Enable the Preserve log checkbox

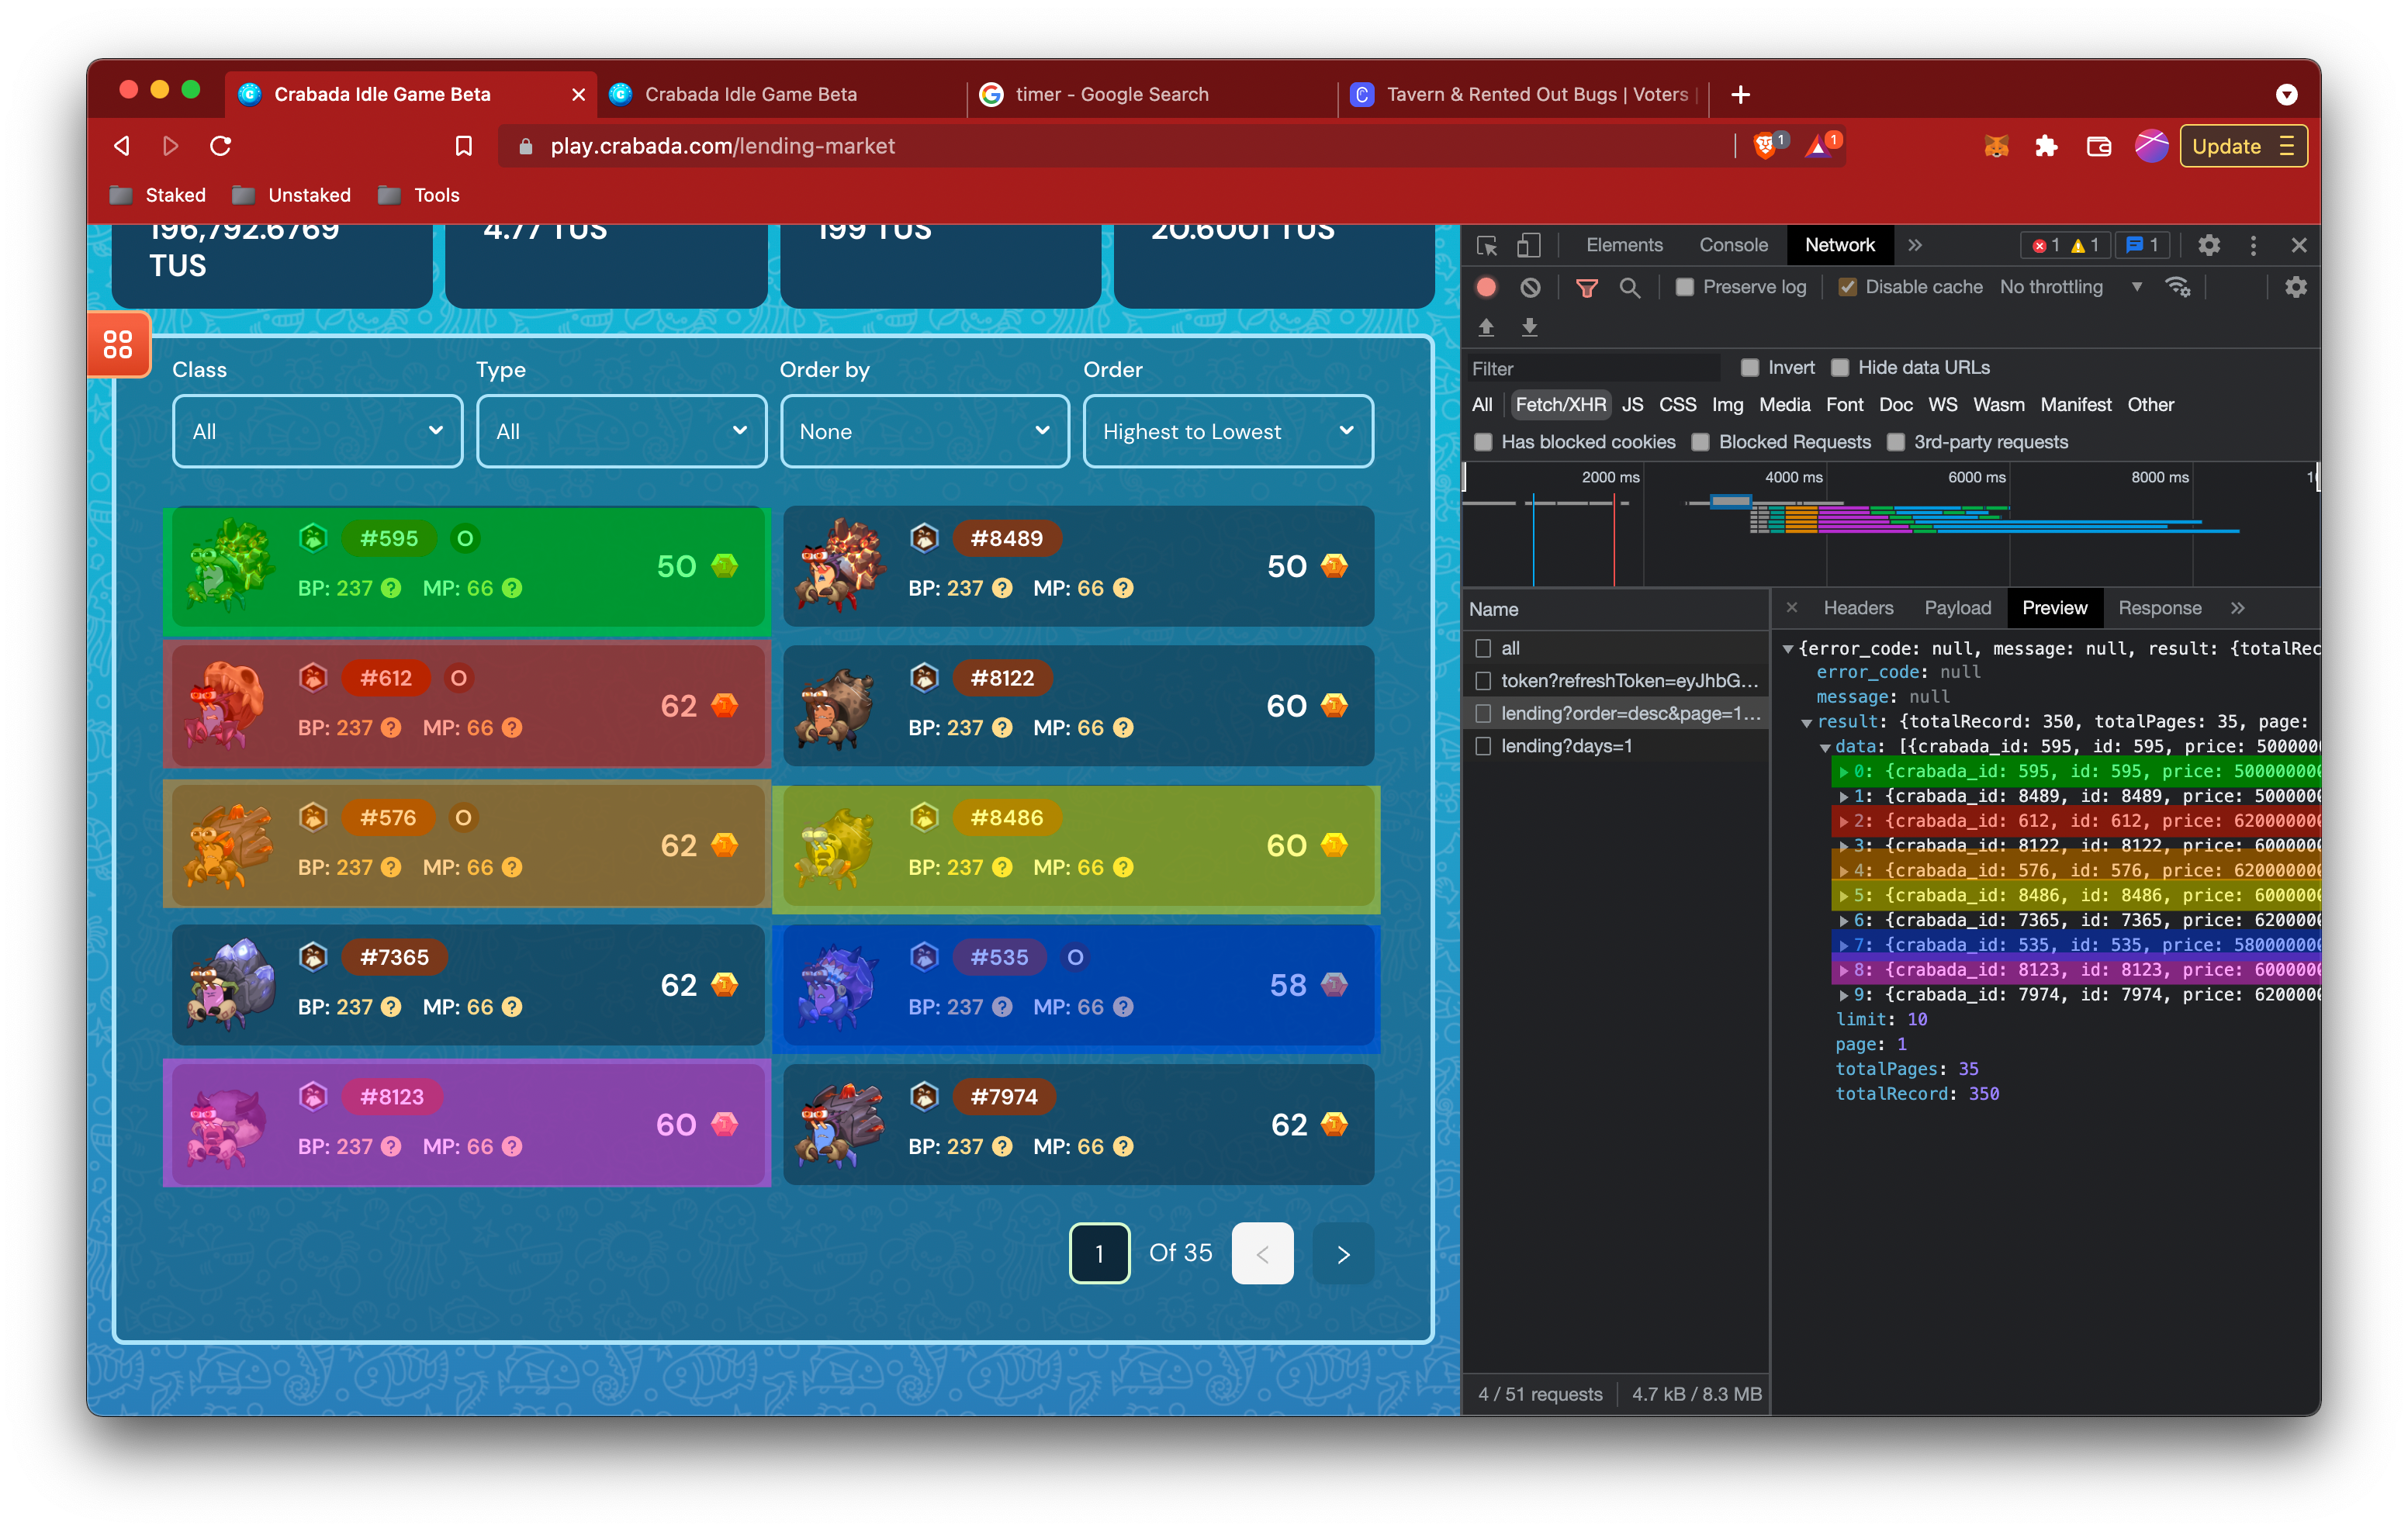[x=1684, y=287]
